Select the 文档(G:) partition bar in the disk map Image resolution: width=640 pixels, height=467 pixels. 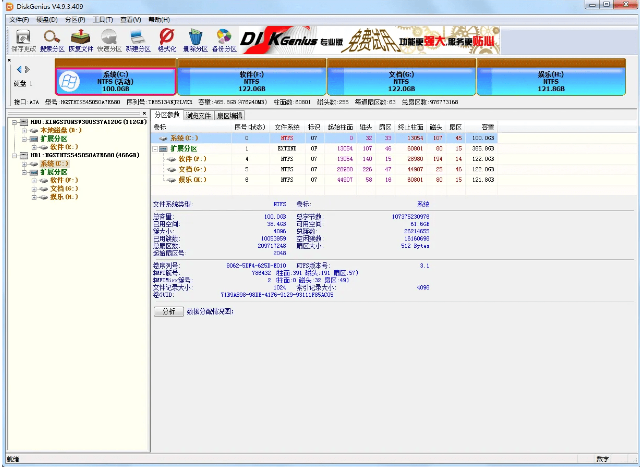pos(401,82)
